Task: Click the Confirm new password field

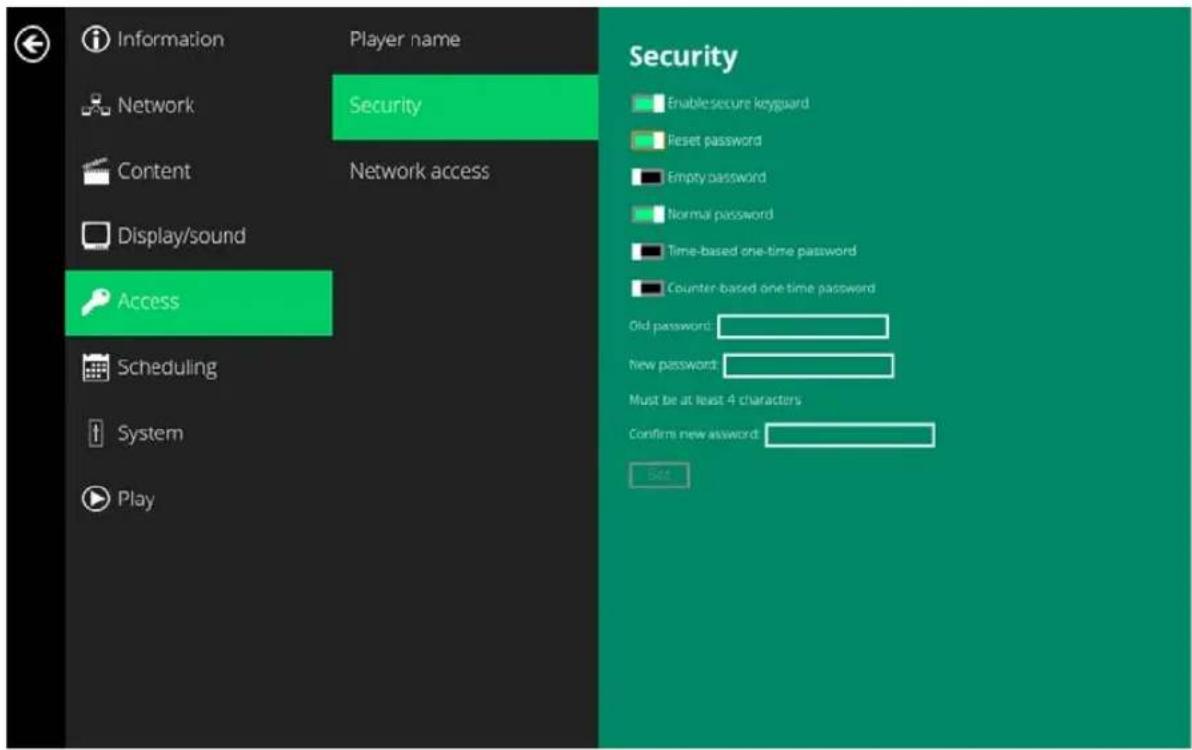Action: pos(850,435)
